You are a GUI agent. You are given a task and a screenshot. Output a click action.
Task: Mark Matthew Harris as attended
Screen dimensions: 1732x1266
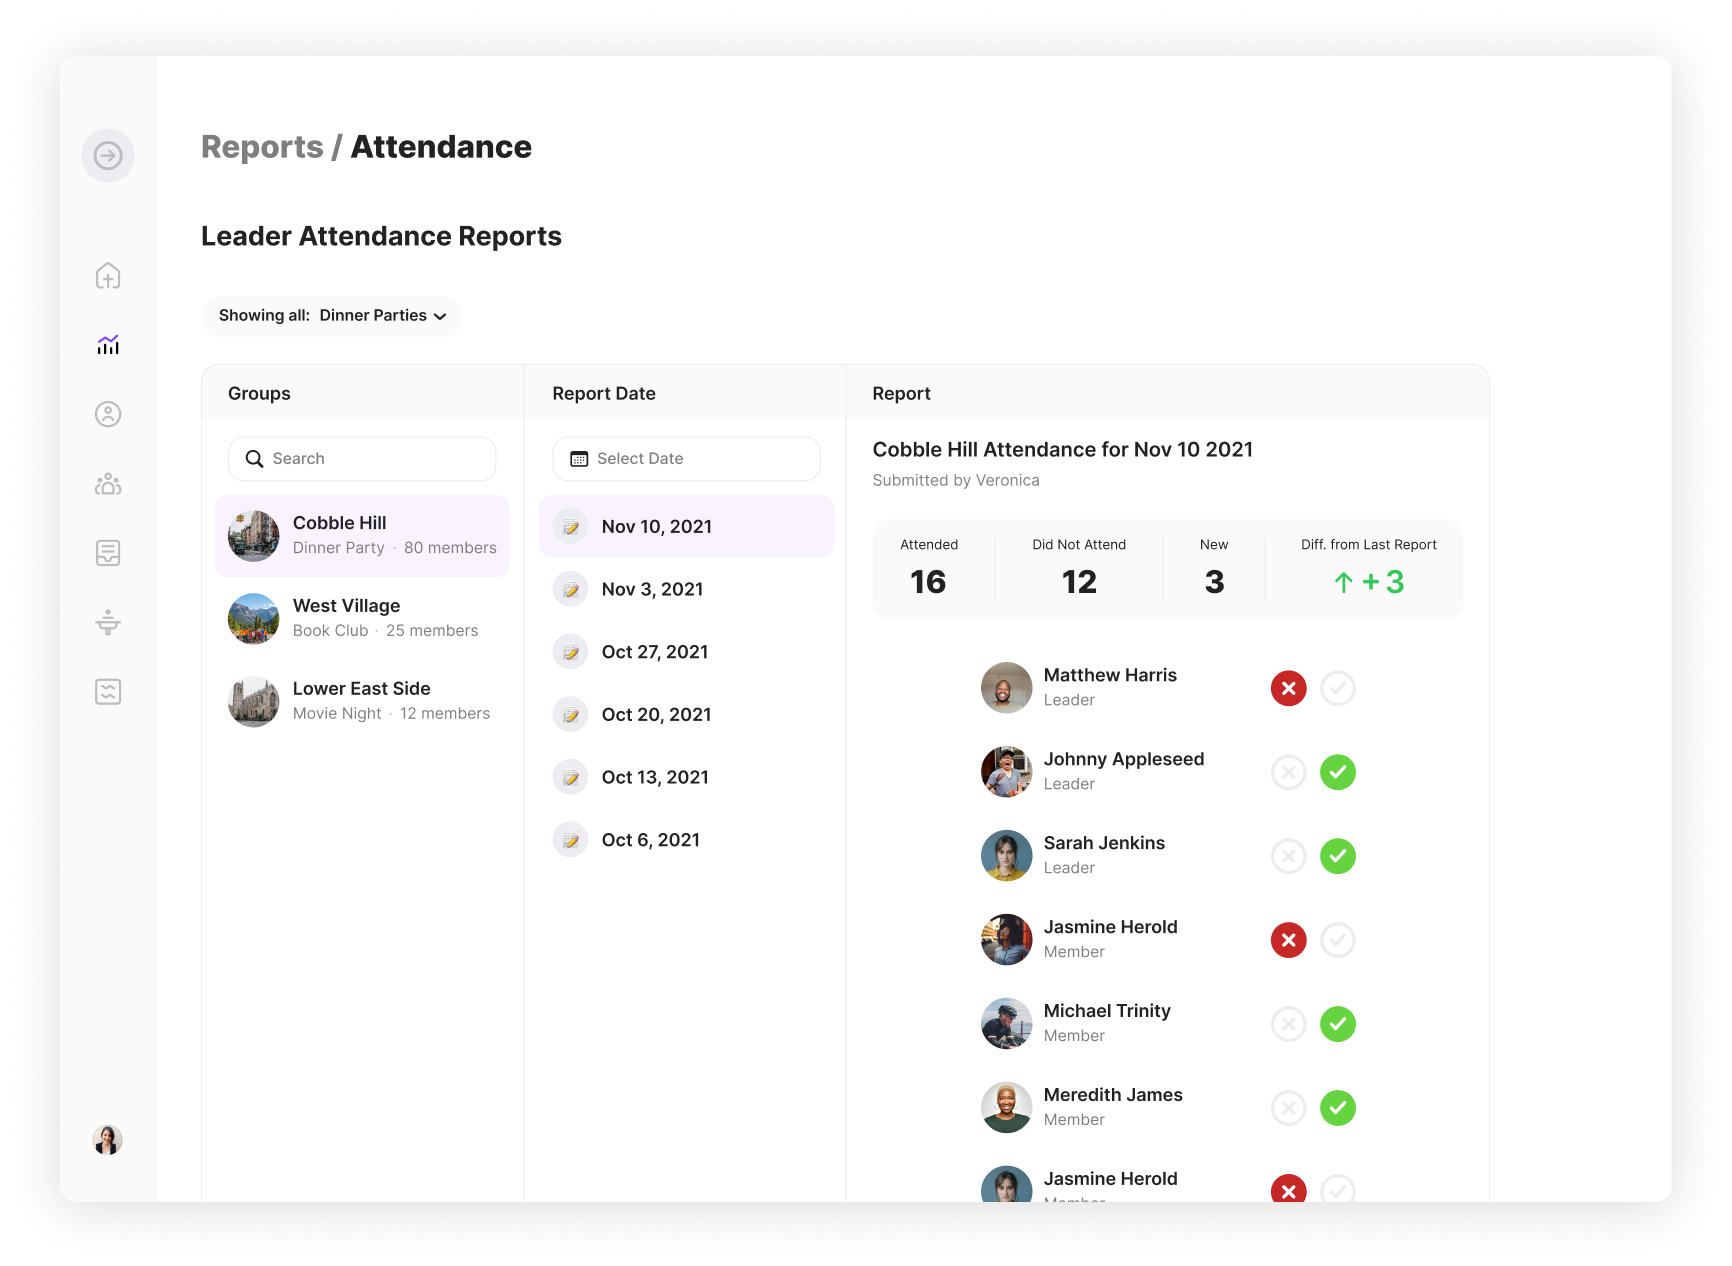pyautogui.click(x=1338, y=688)
